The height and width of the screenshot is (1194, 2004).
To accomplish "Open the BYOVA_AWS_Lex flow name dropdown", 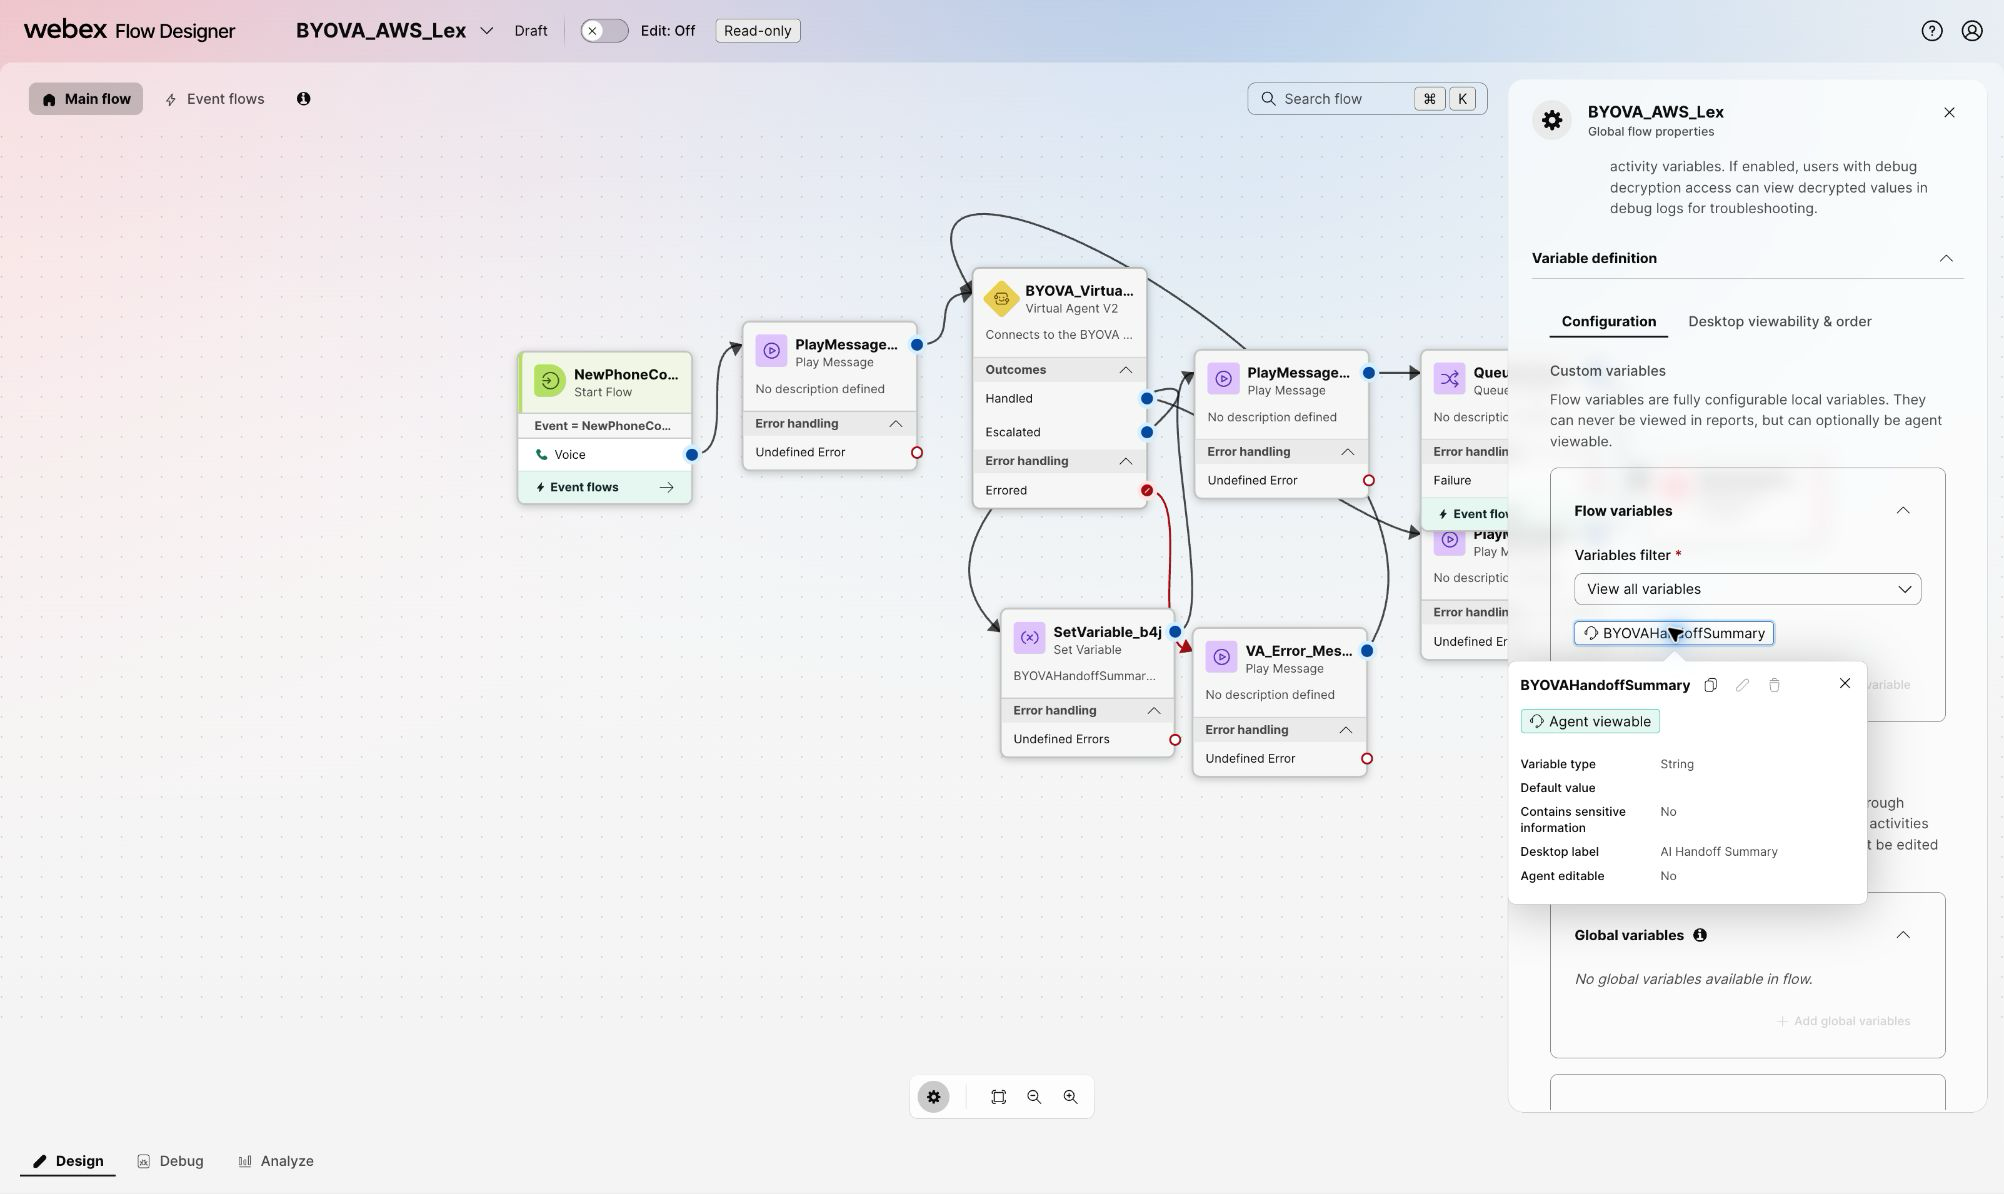I will click(x=487, y=31).
